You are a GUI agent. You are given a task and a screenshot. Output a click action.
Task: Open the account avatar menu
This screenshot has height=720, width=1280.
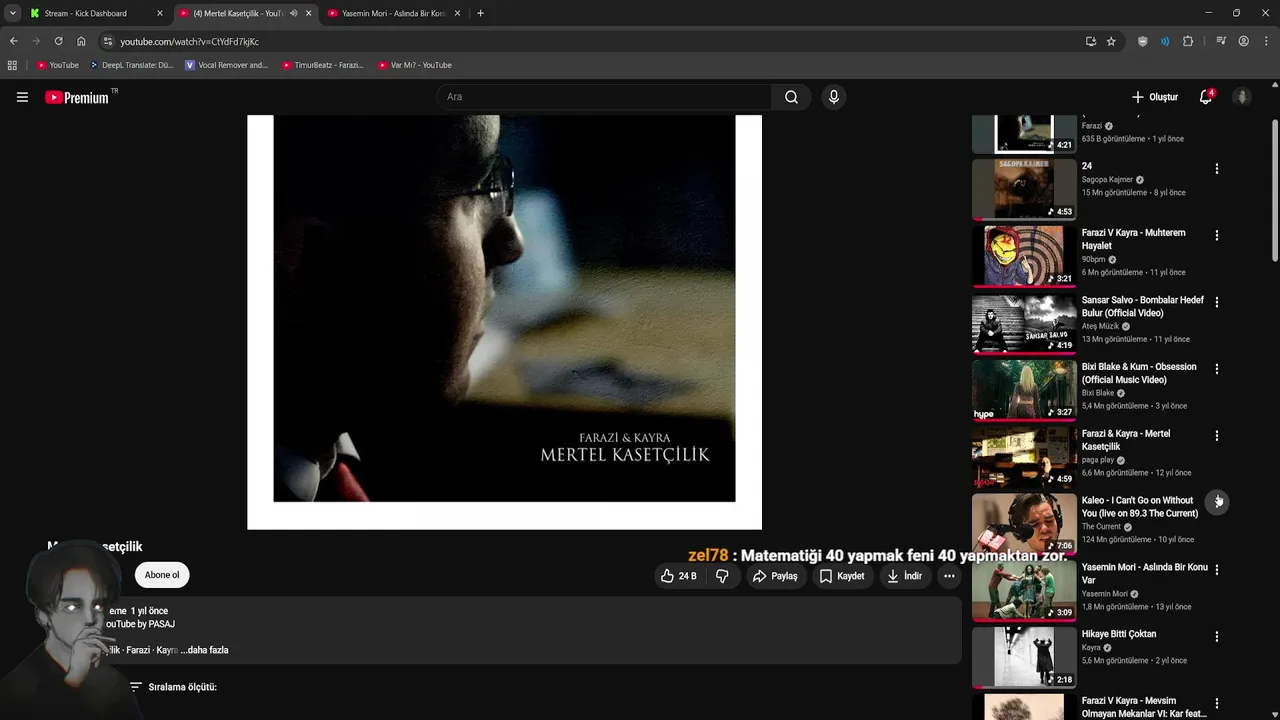pyautogui.click(x=1242, y=97)
